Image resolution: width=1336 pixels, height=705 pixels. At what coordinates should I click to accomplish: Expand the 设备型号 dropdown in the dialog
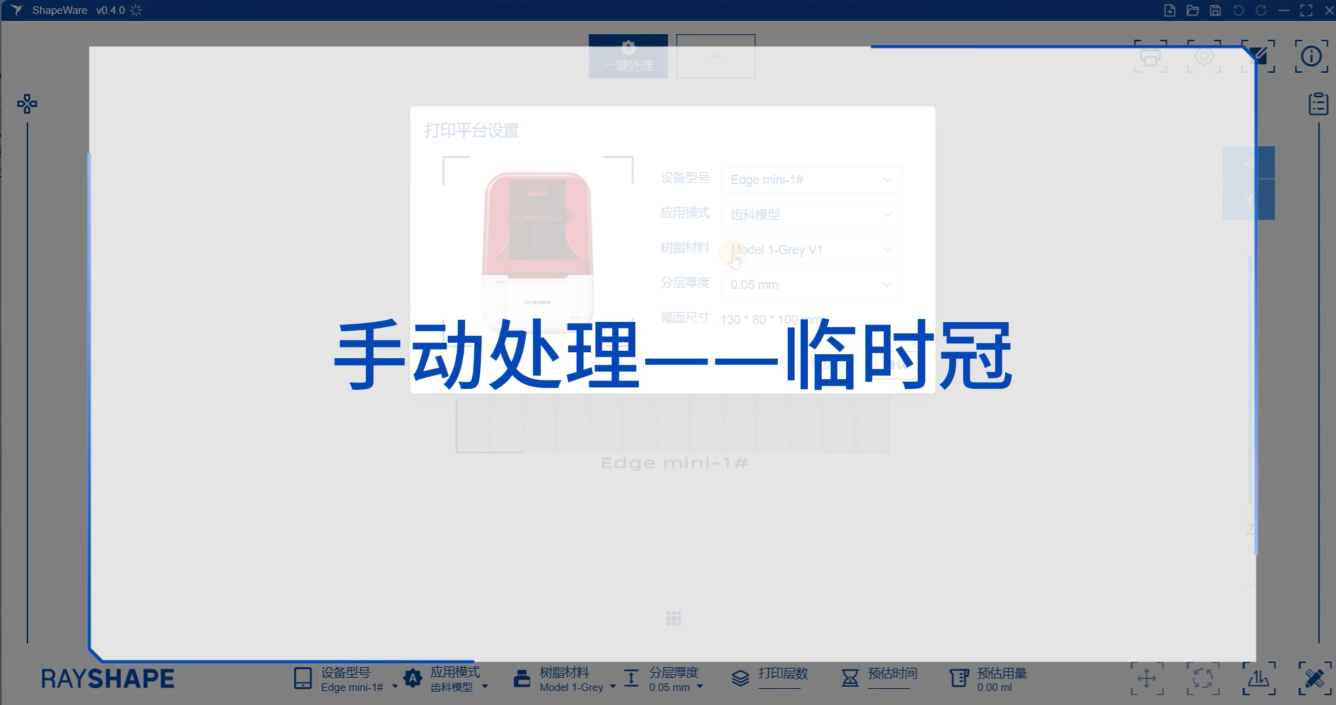[x=810, y=180]
